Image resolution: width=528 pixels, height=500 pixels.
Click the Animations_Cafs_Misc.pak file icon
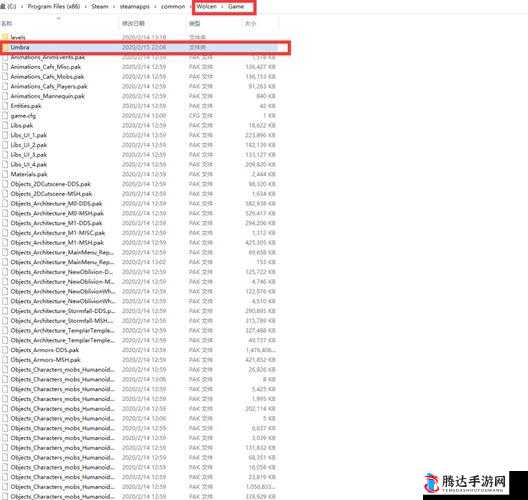coord(5,67)
